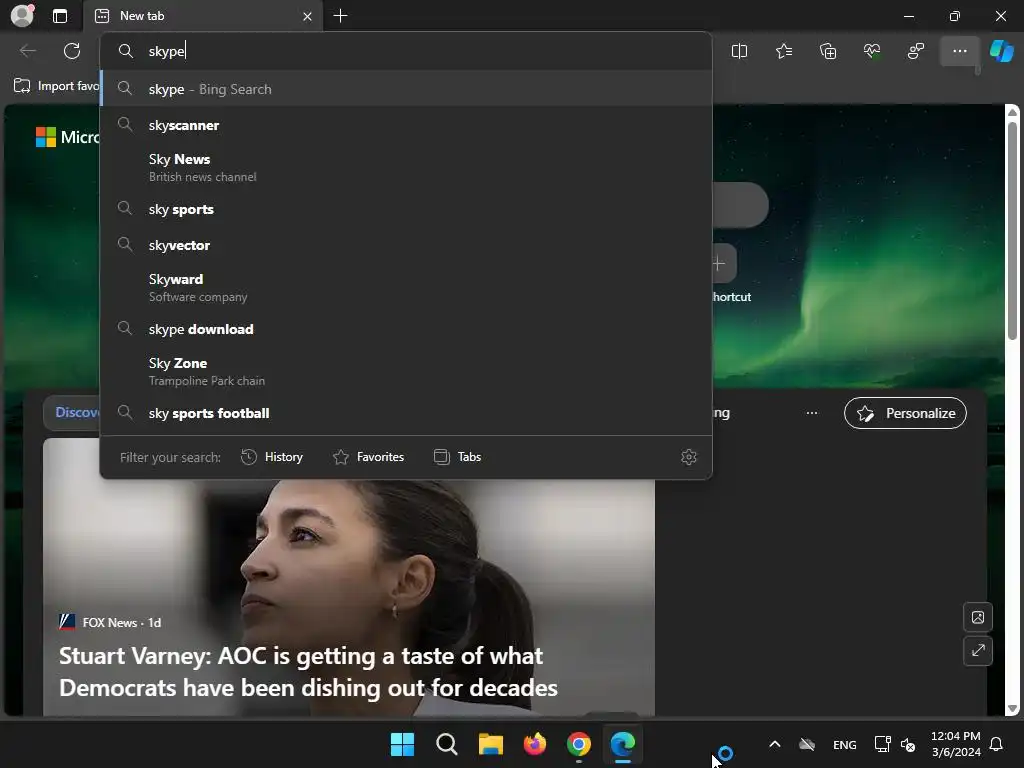The image size is (1024, 768).
Task: Close the New tab tab
Action: 307,16
